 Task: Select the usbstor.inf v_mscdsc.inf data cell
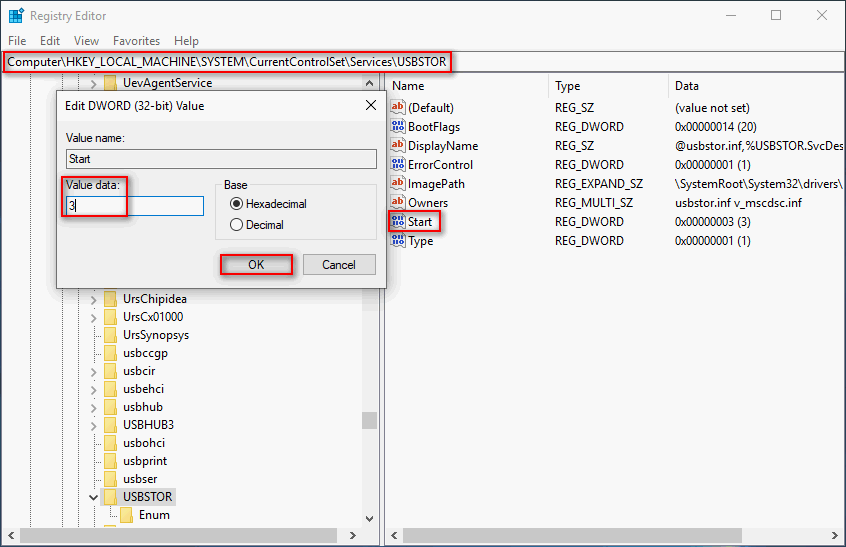click(x=738, y=202)
